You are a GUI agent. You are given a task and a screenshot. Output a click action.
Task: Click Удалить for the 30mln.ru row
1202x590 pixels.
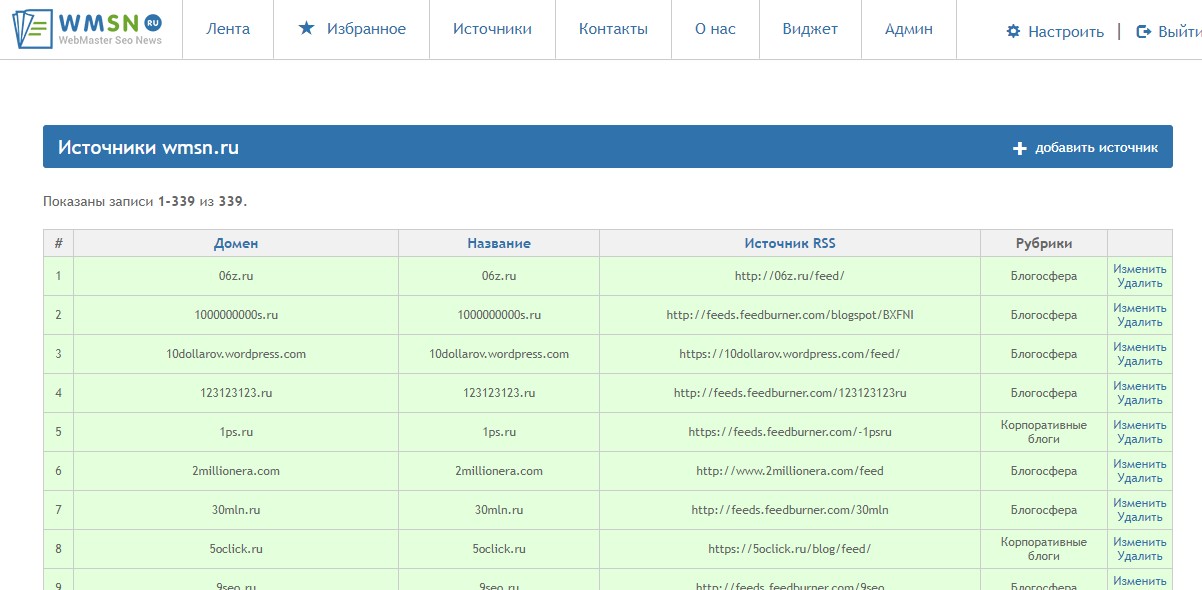(1140, 517)
